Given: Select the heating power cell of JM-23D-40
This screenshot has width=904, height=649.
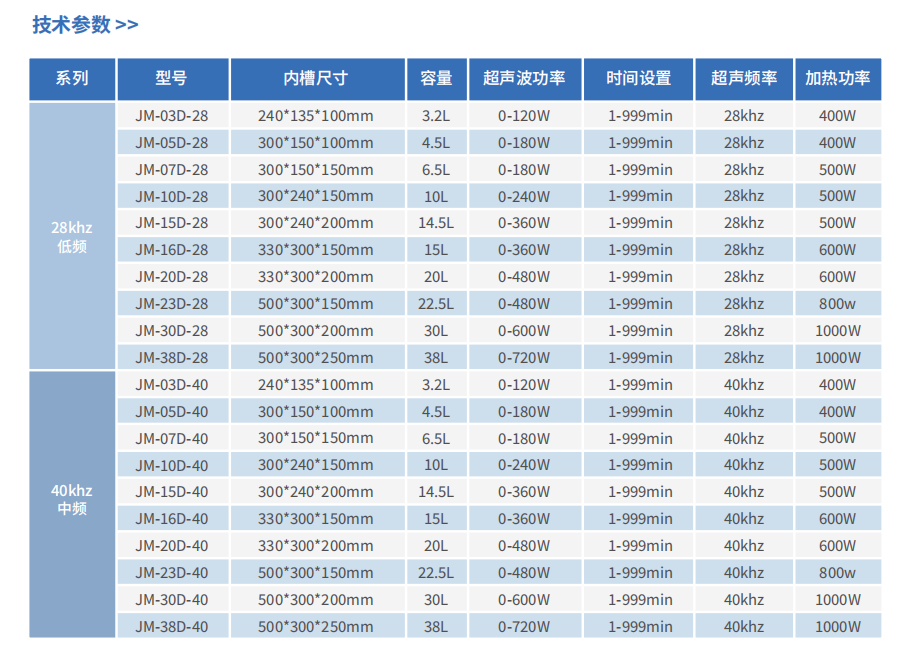Looking at the screenshot, I should 837,572.
